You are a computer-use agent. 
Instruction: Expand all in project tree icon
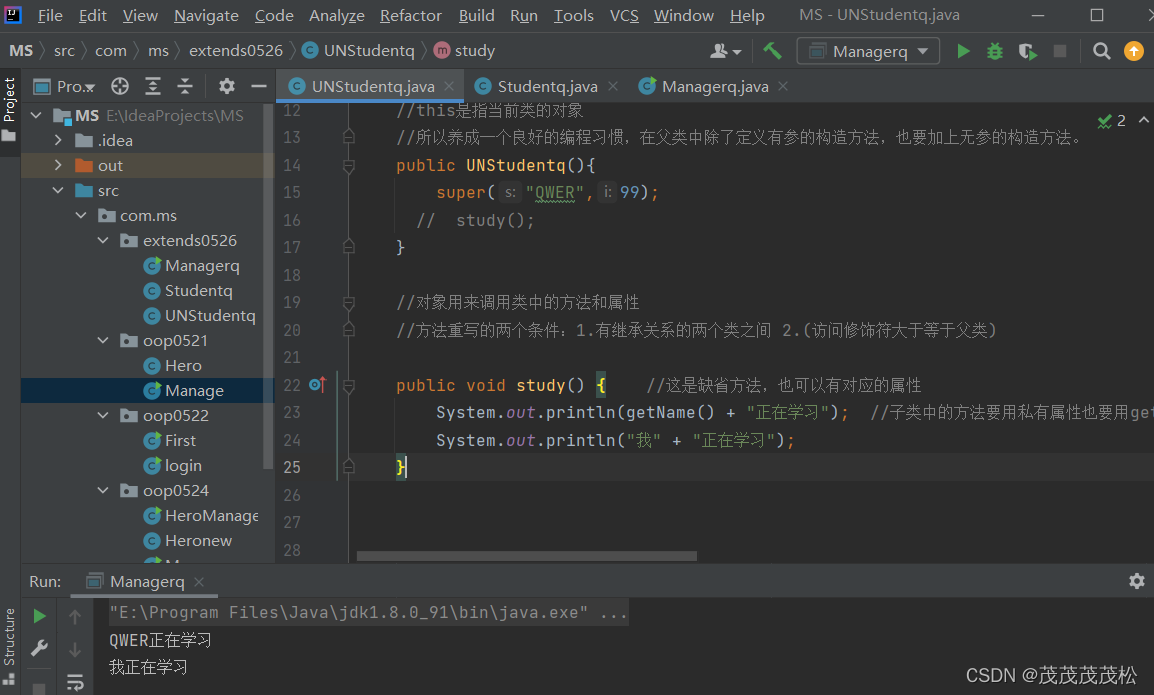152,86
